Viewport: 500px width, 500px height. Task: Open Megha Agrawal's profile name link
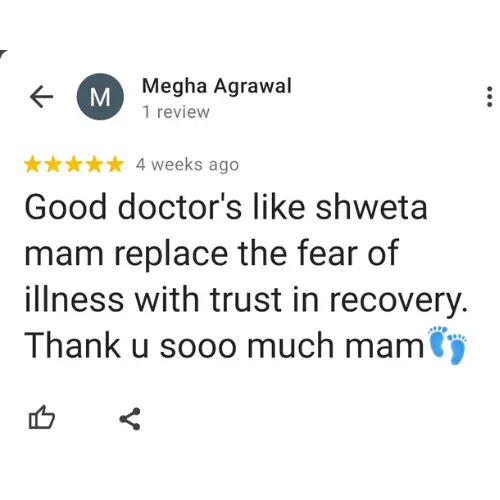pyautogui.click(x=217, y=86)
